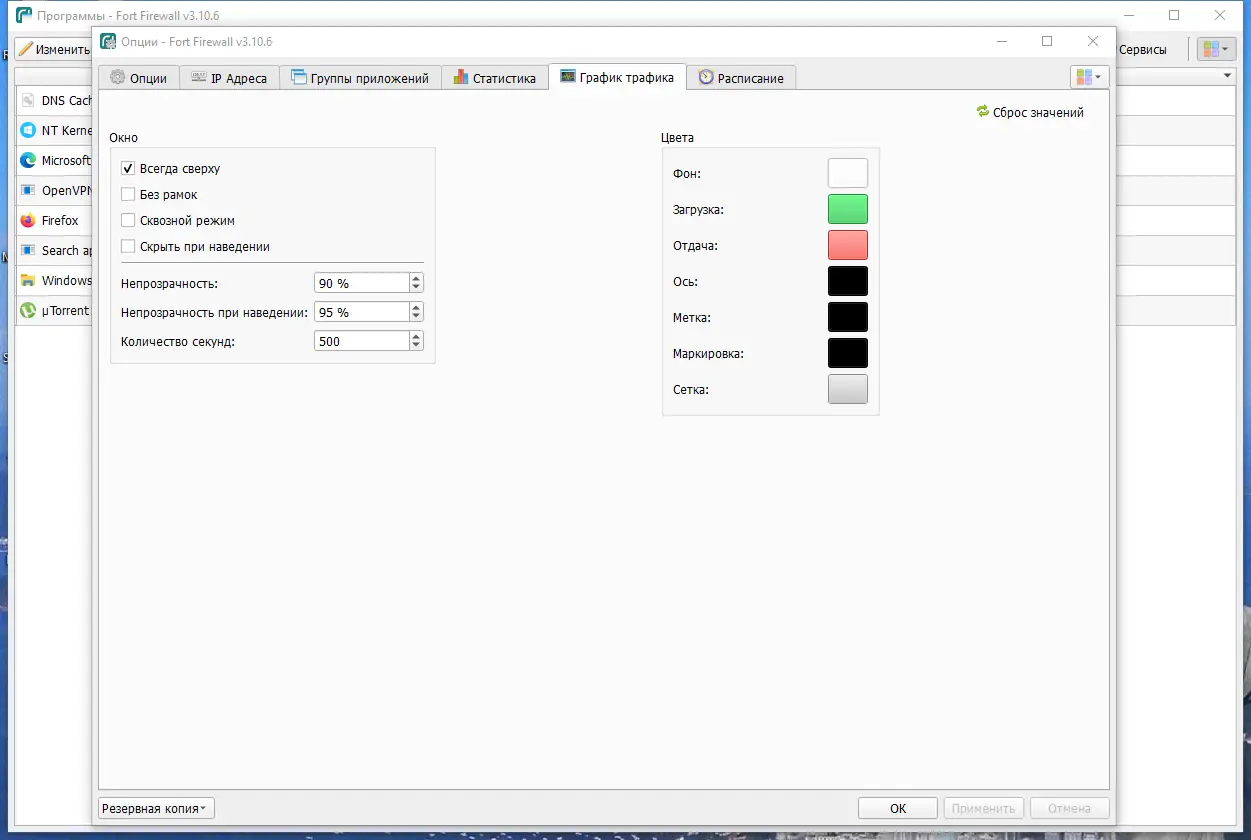This screenshot has height=840, width=1251.
Task: Click the color grid icon in Options tab bar
Action: tap(1084, 77)
